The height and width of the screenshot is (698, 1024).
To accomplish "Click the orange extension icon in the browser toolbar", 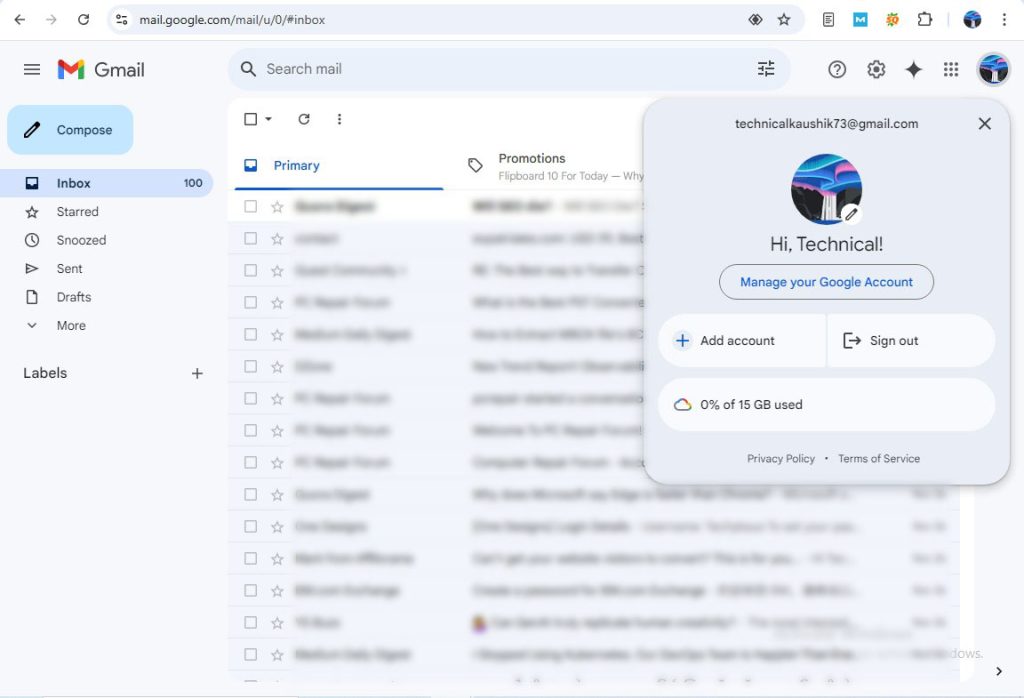I will pos(892,20).
